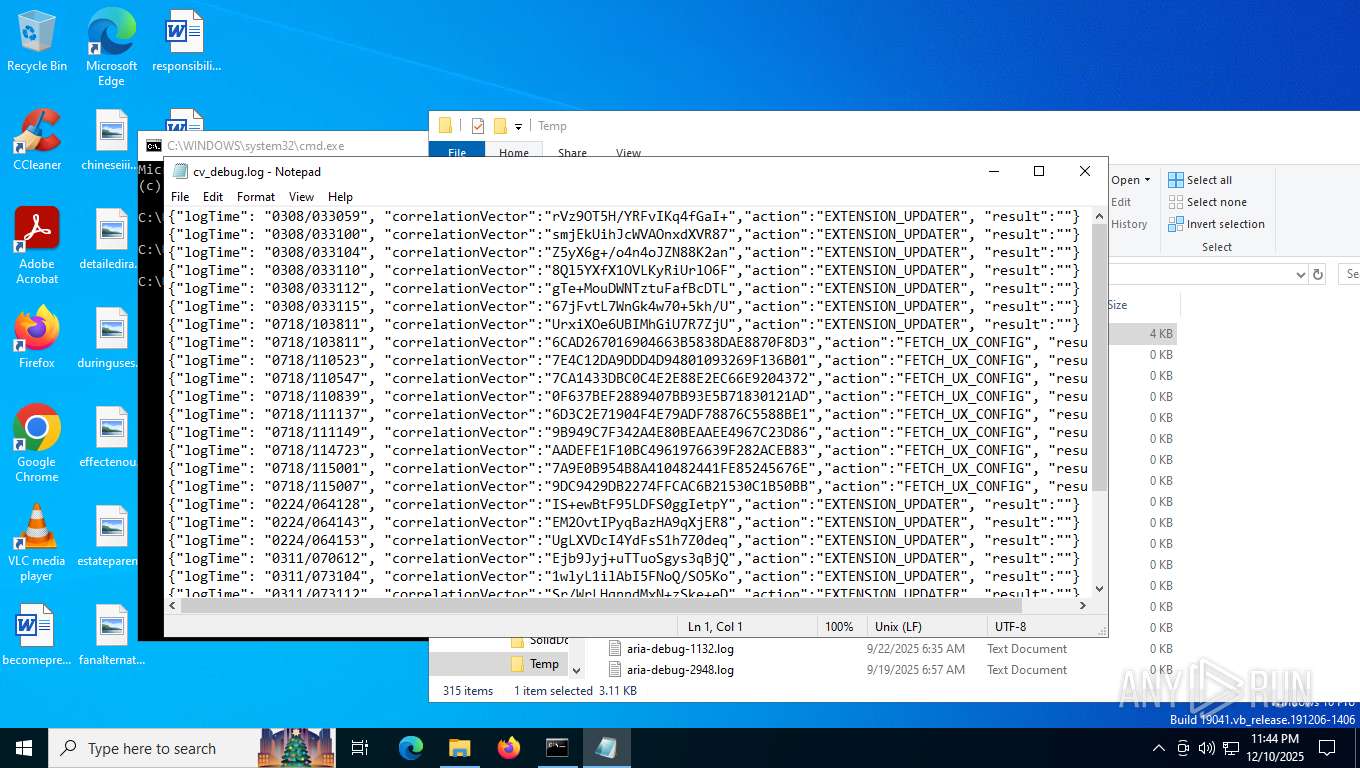Open Firefox from the taskbar
This screenshot has width=1360, height=768.
point(509,748)
